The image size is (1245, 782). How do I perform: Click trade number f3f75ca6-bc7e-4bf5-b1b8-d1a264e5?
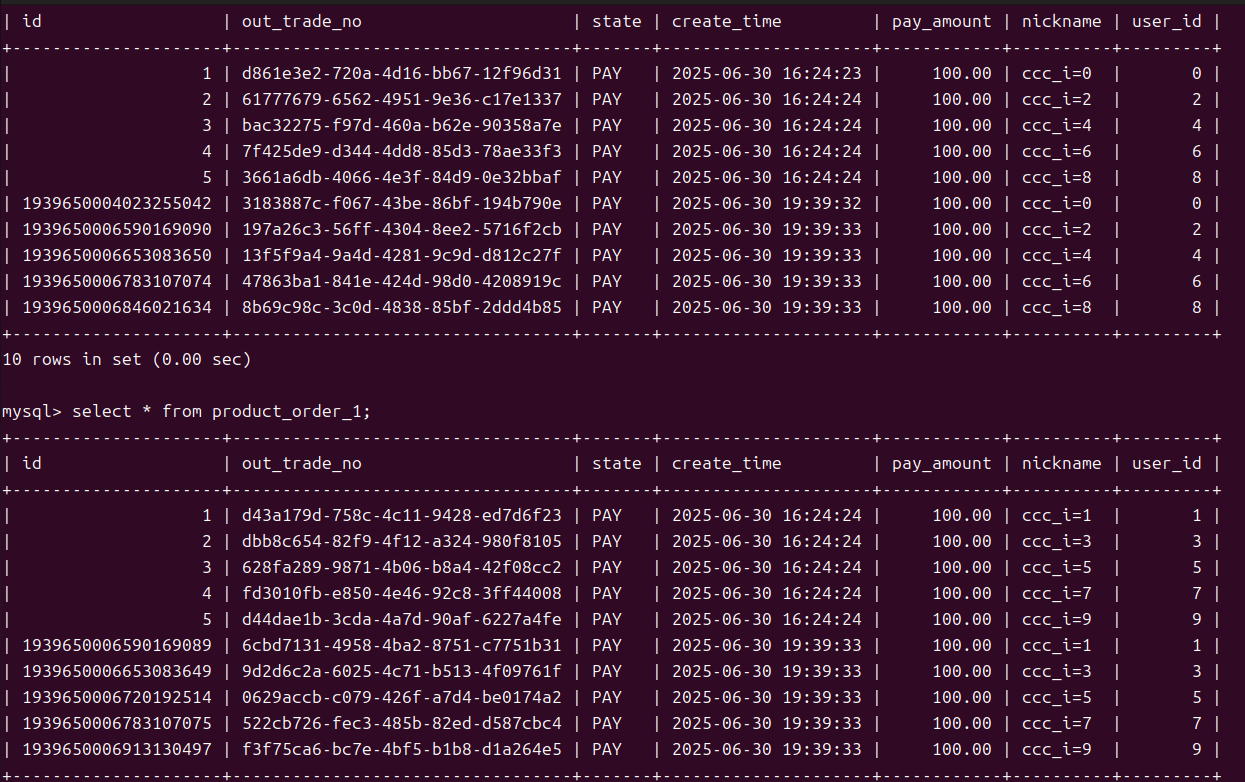401,749
